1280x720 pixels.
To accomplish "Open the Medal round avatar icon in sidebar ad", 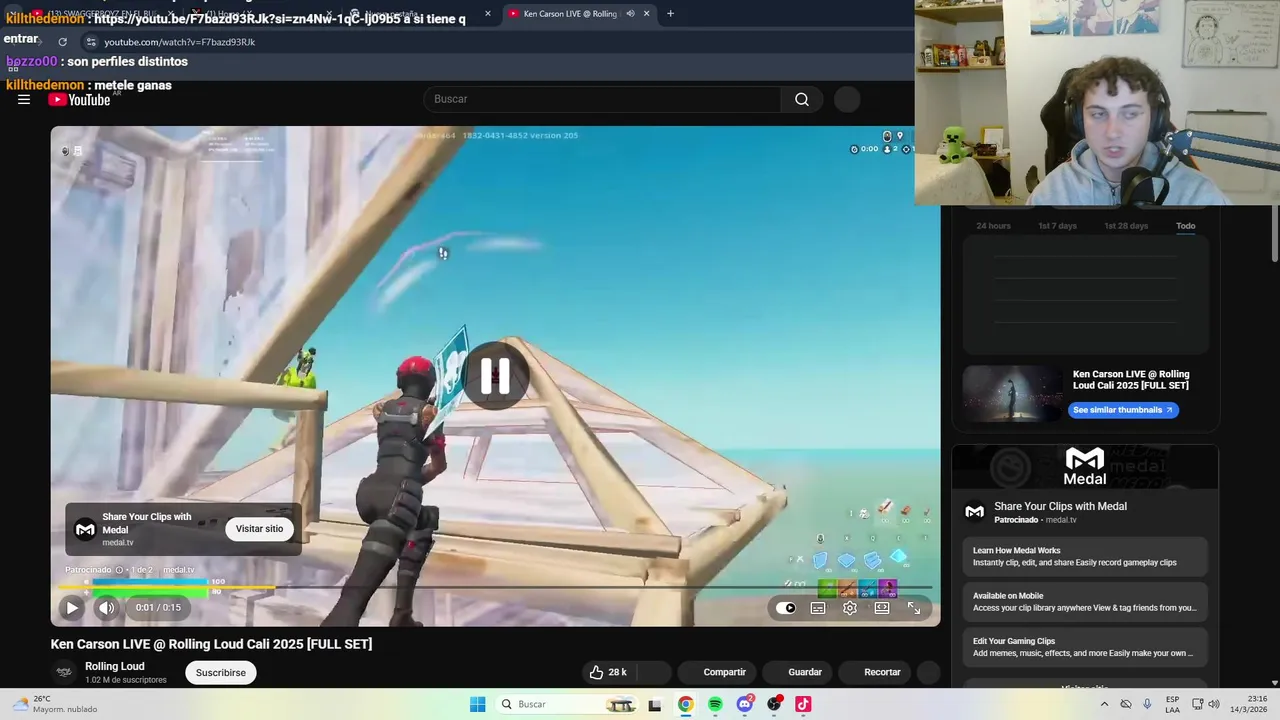I will [x=974, y=512].
